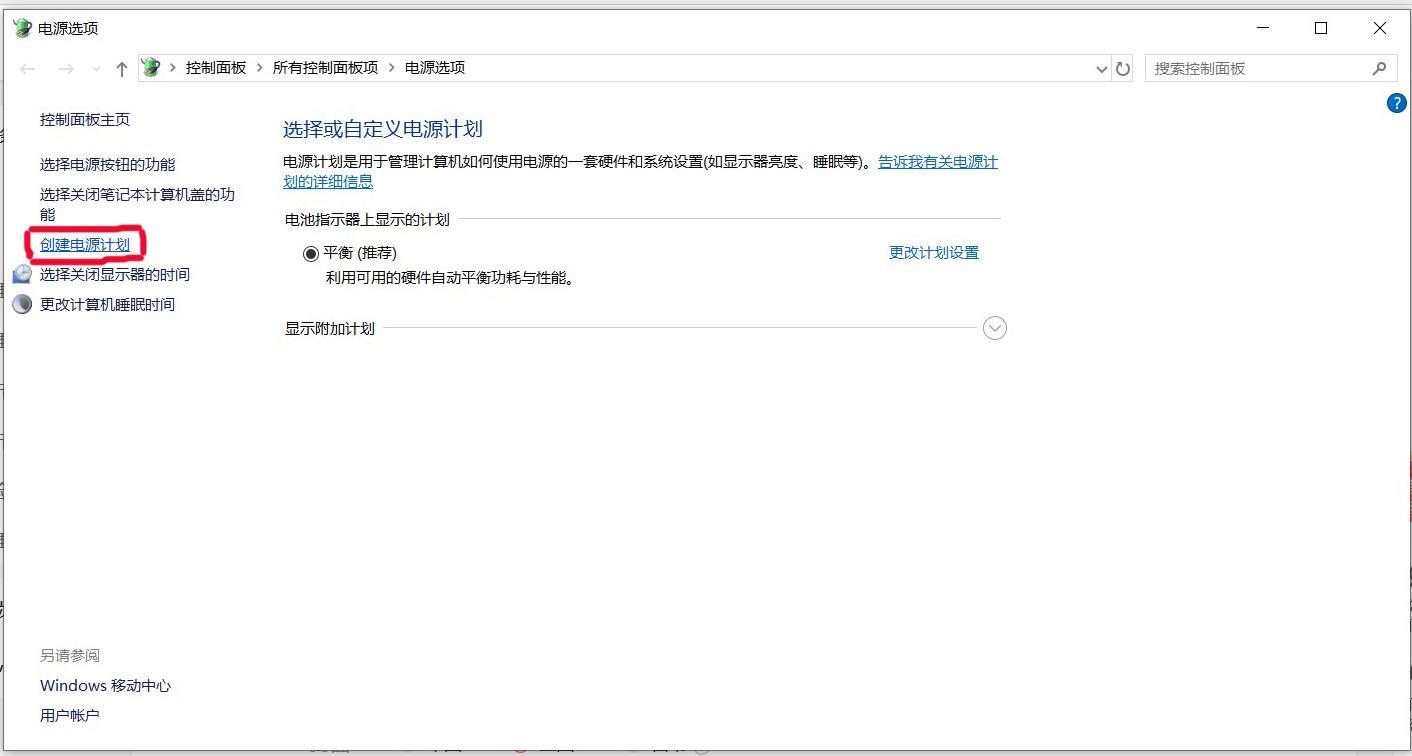Open the blue help question mark
The height and width of the screenshot is (756, 1412).
1397,103
